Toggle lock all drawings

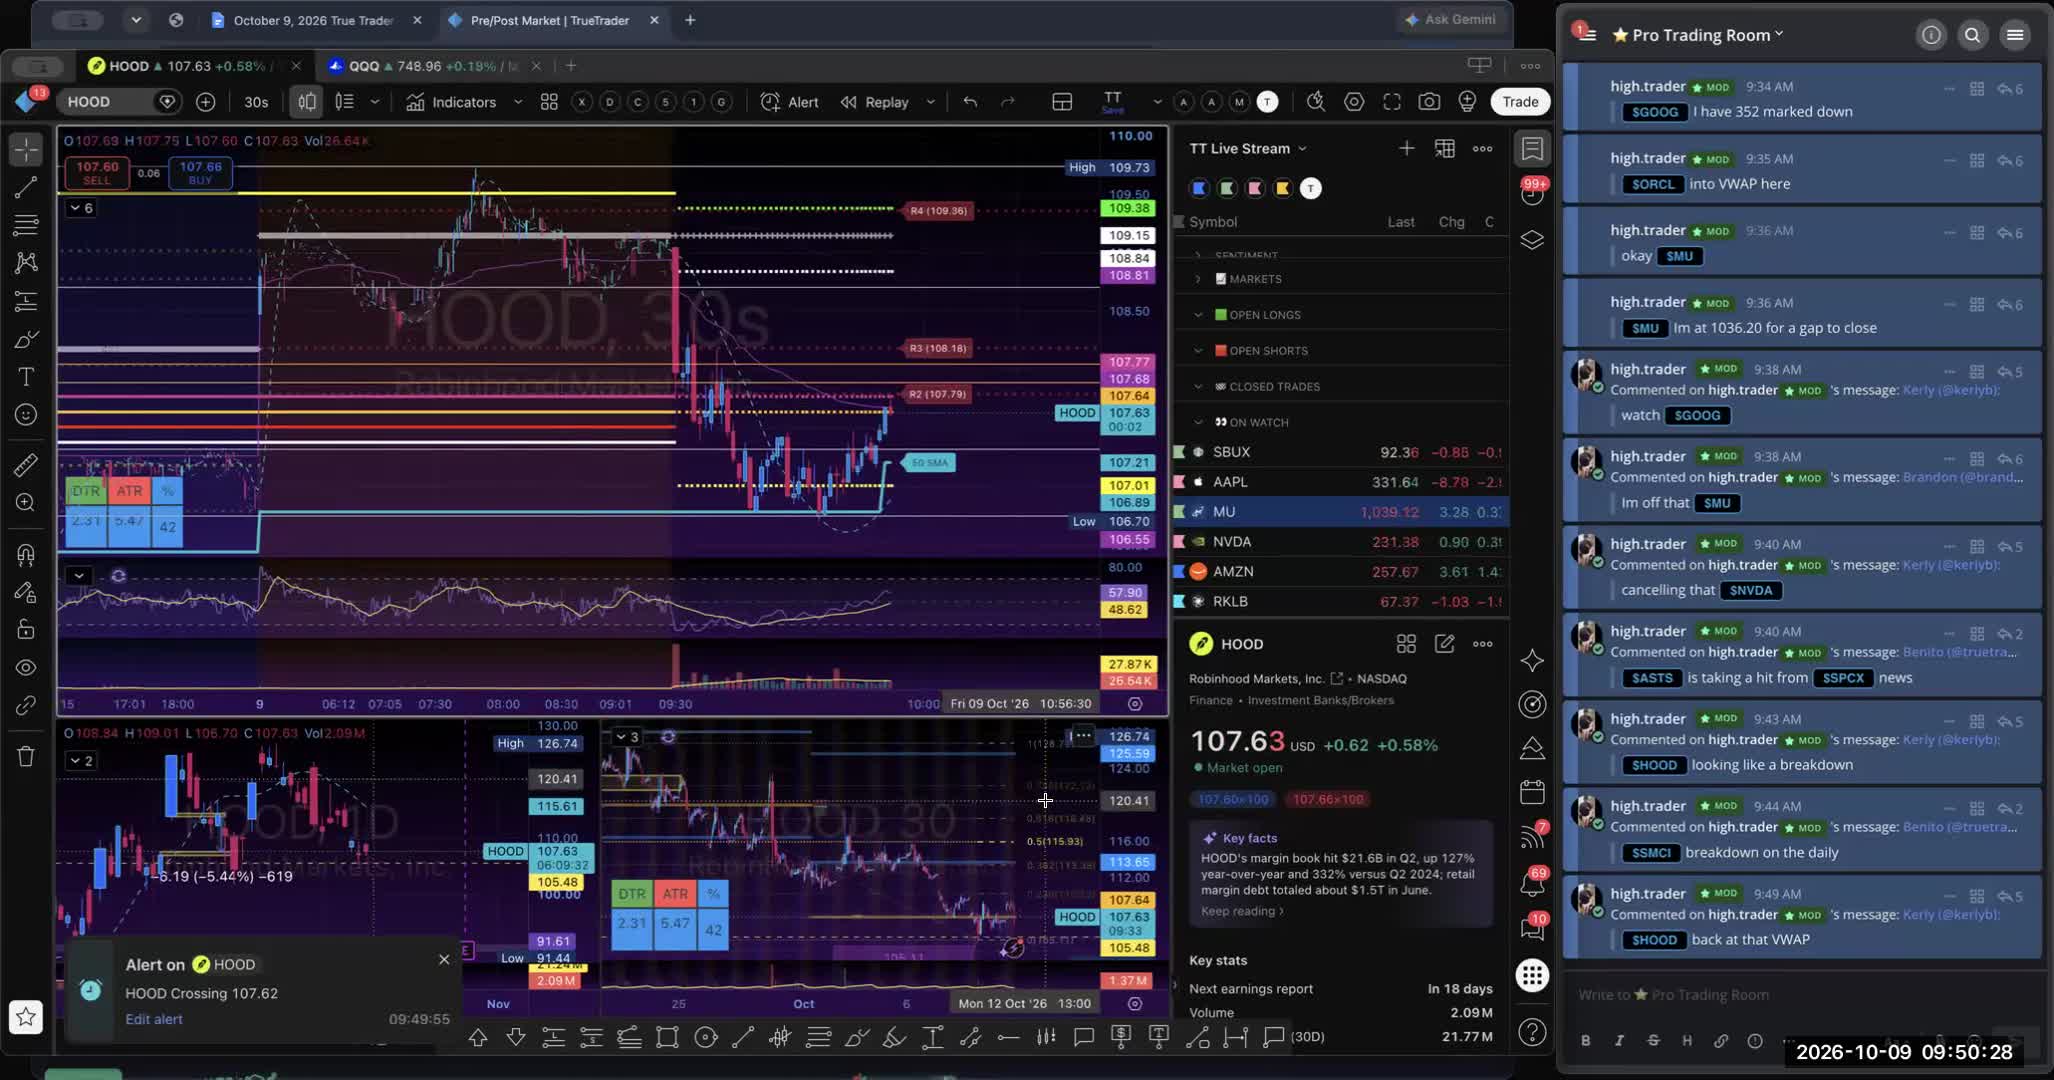(x=26, y=629)
